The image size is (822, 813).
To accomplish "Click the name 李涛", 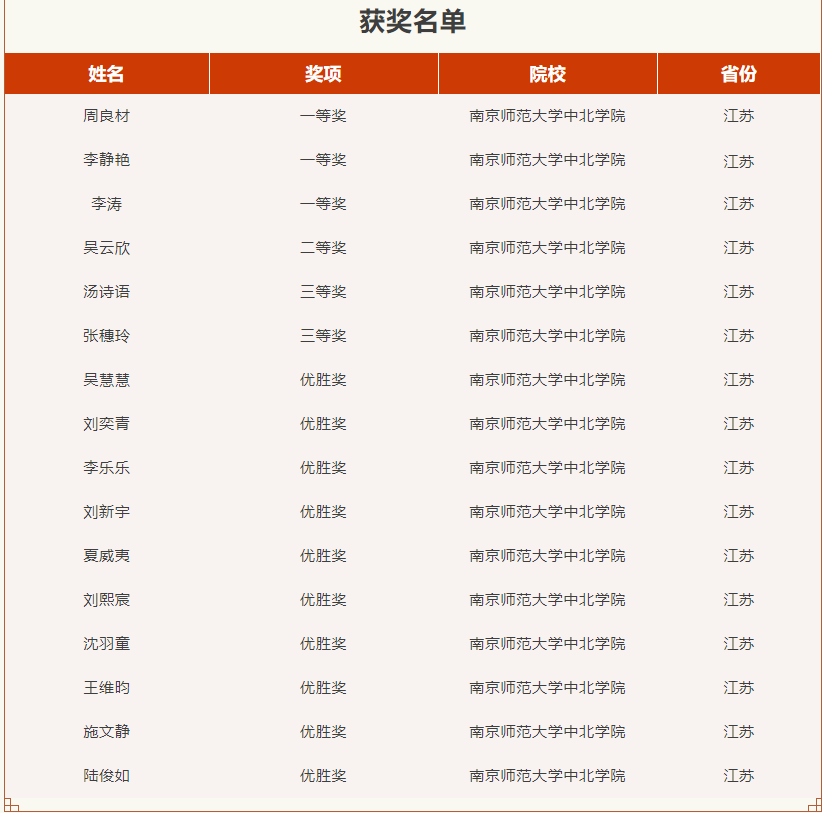I will pyautogui.click(x=106, y=204).
